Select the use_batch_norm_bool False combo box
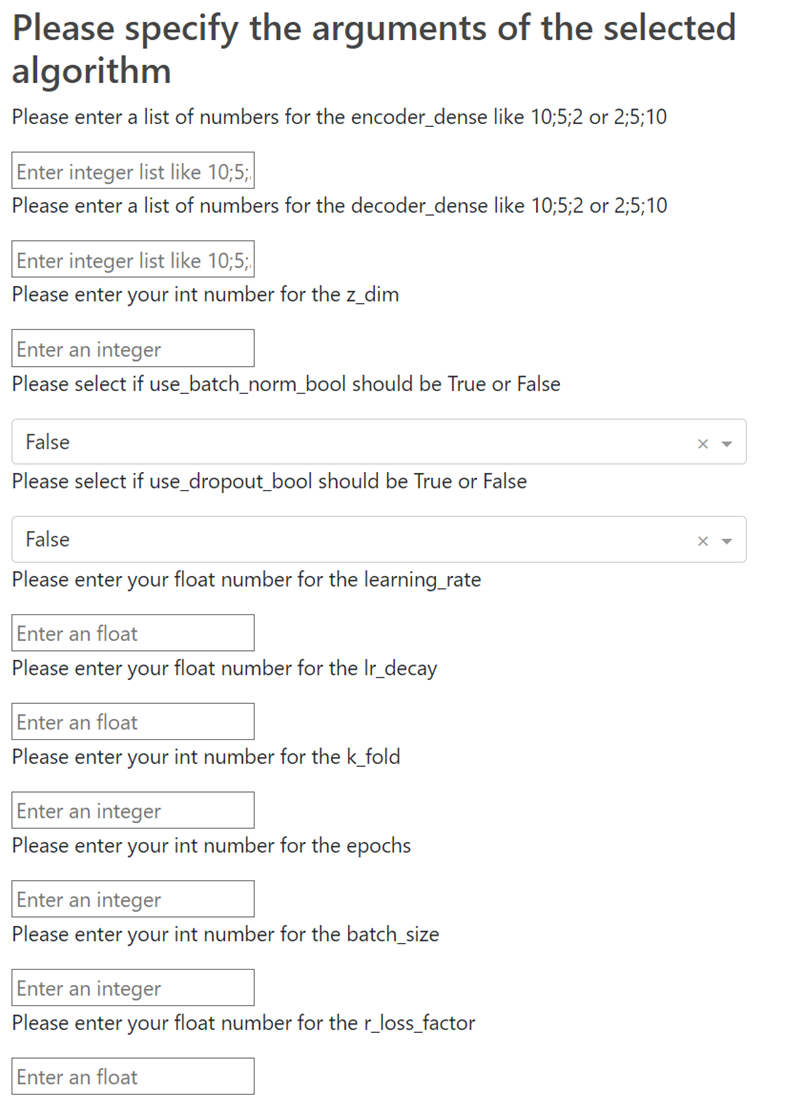Image resolution: width=801 pixels, height=1105 pixels. [x=379, y=442]
